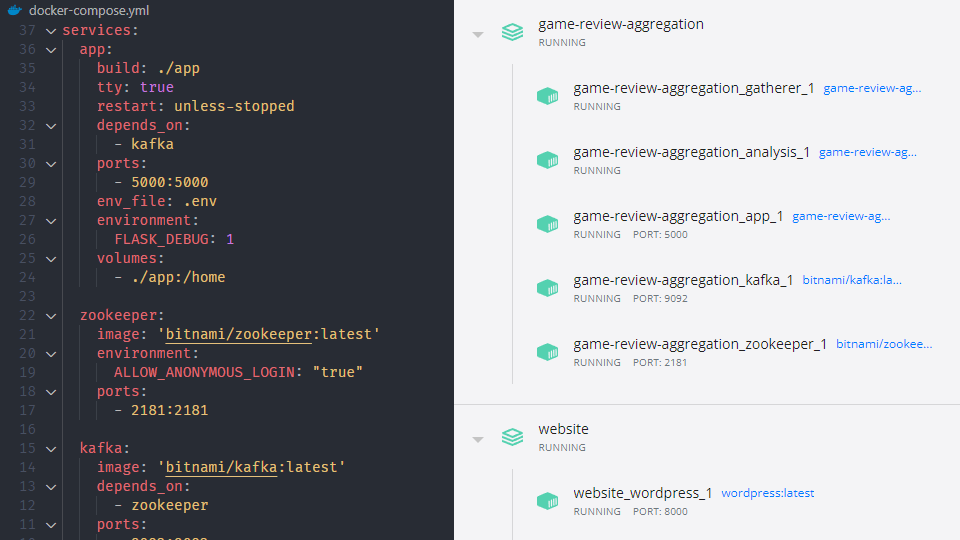
Task: Fold the kafka service block
Action: pyautogui.click(x=51, y=448)
